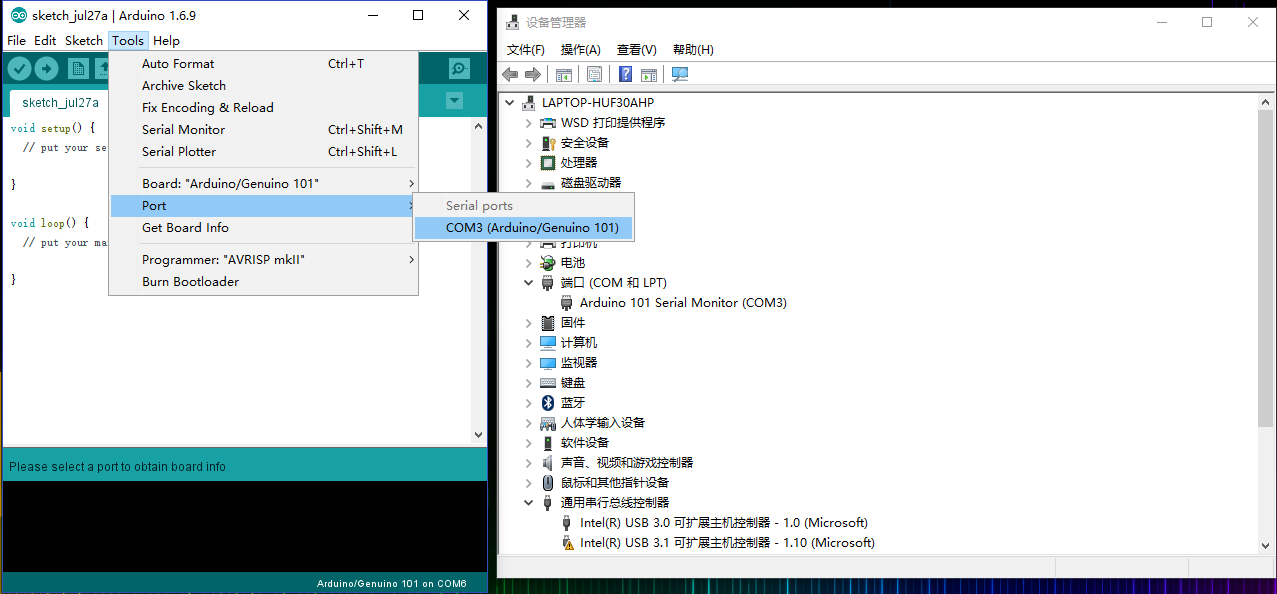This screenshot has height=594, width=1277.
Task: Click the Device Manager scrollbar up arrow
Action: (x=1266, y=100)
